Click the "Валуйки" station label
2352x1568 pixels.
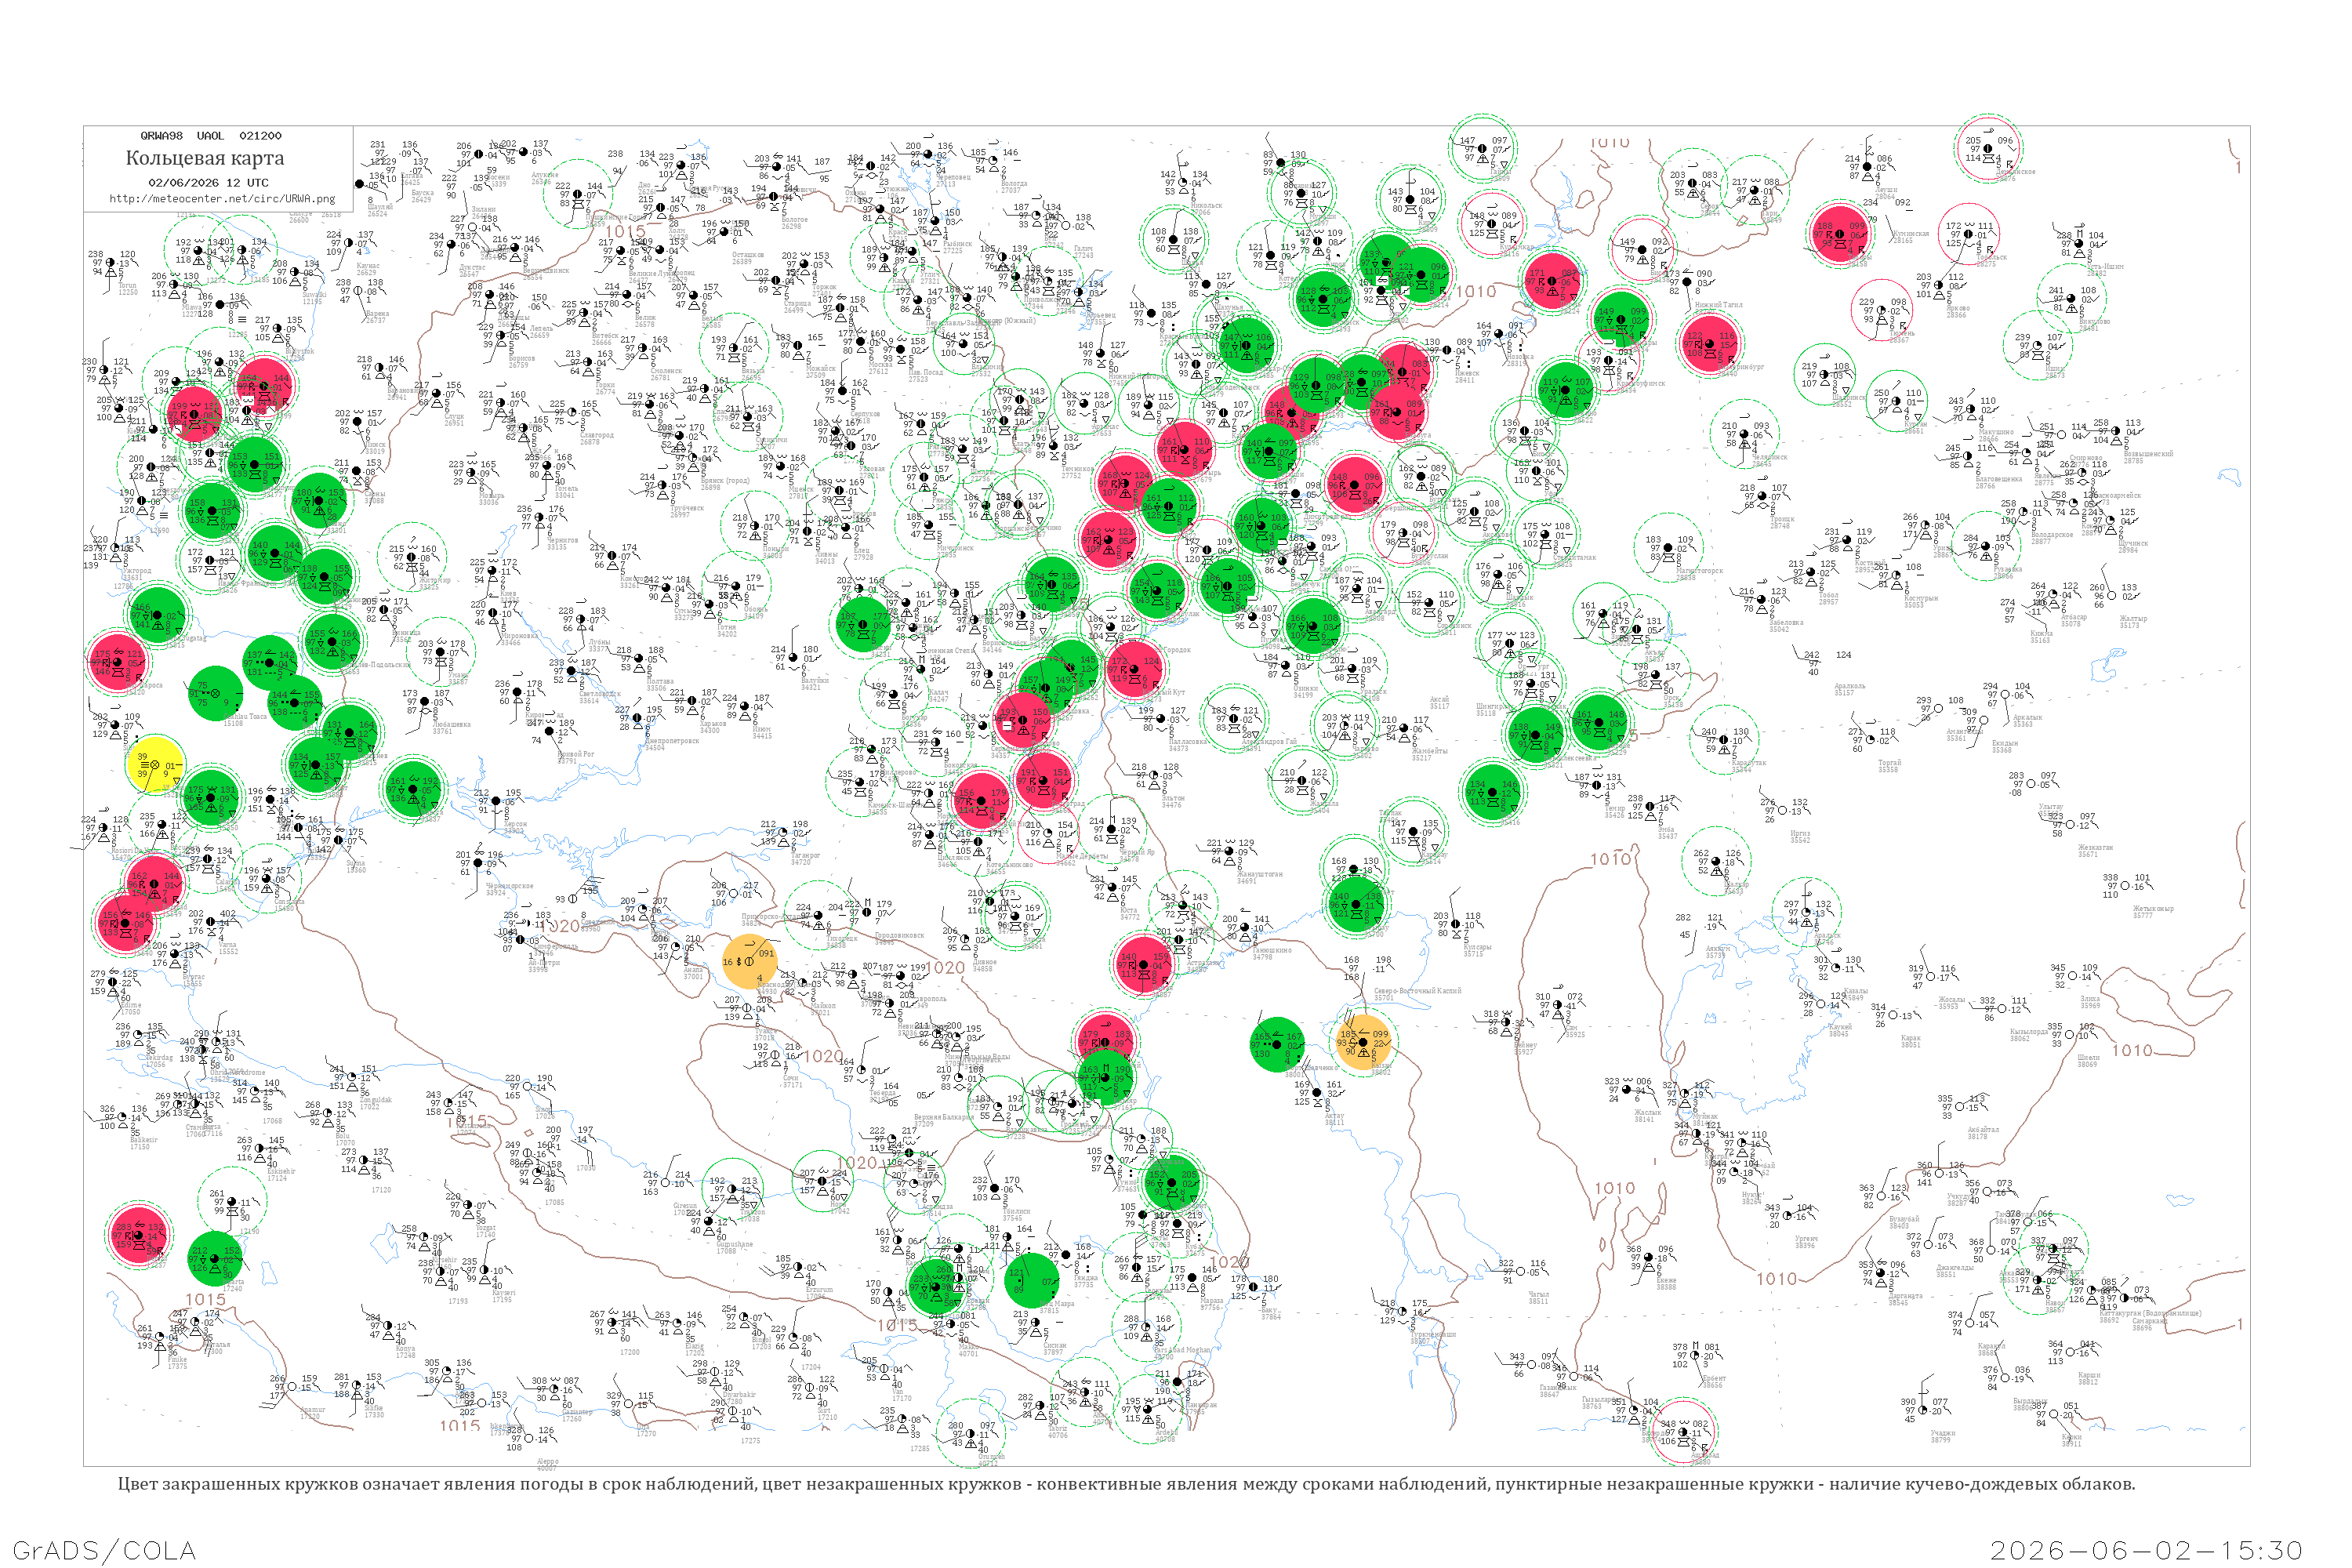816,680
